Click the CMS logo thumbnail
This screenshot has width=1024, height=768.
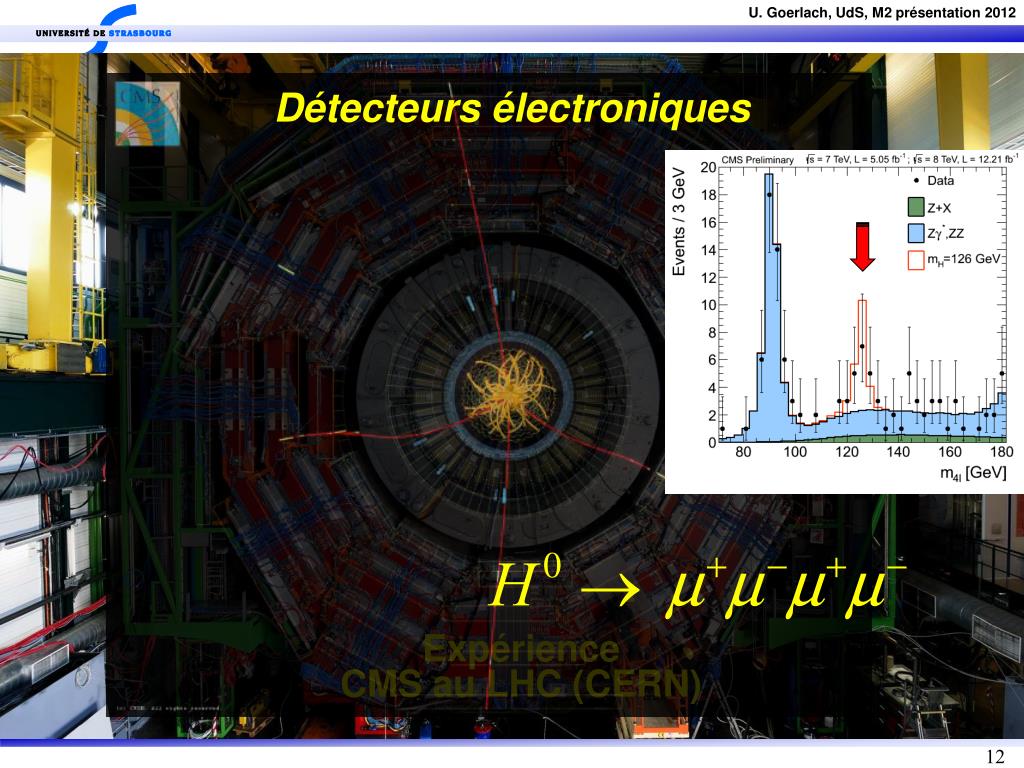click(148, 114)
